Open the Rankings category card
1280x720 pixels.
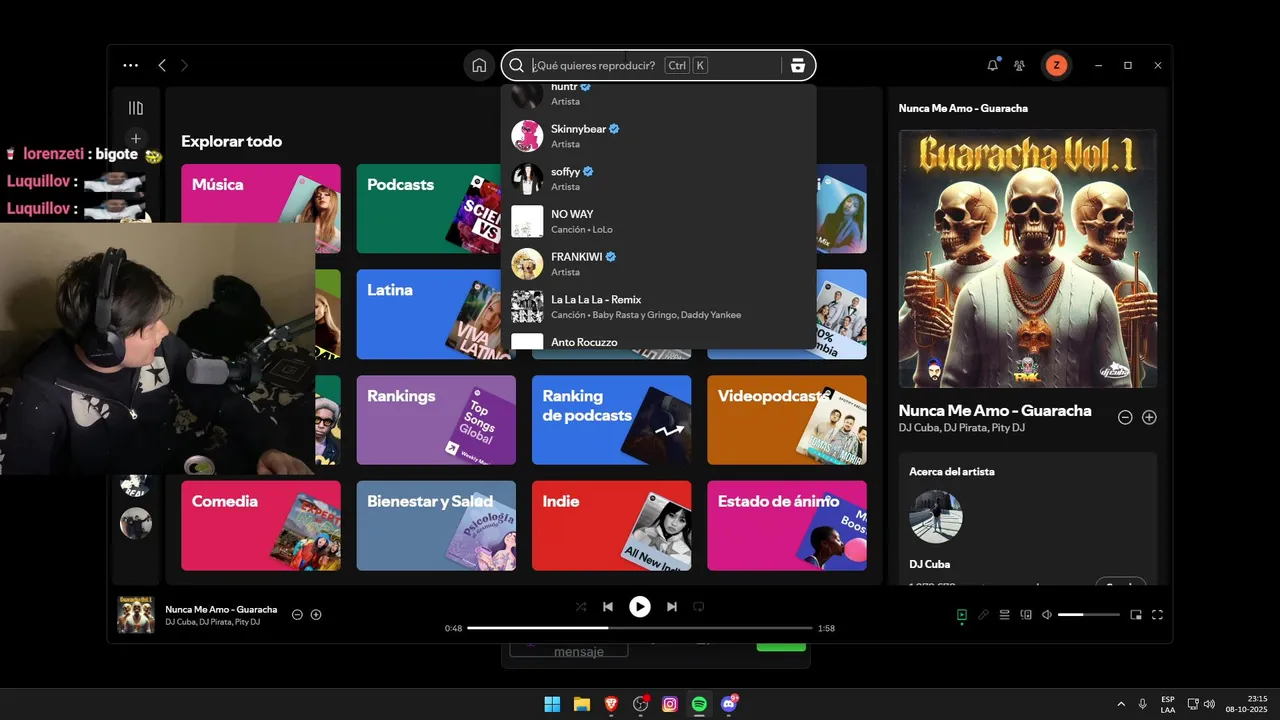pos(436,420)
